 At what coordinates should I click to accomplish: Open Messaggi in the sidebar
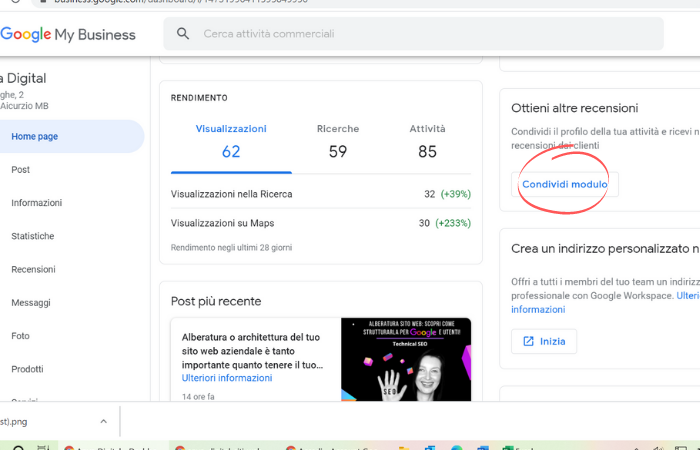point(31,302)
